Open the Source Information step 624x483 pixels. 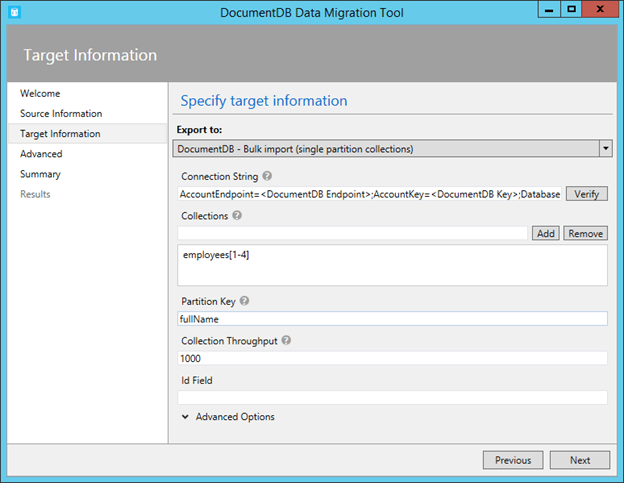pos(61,114)
